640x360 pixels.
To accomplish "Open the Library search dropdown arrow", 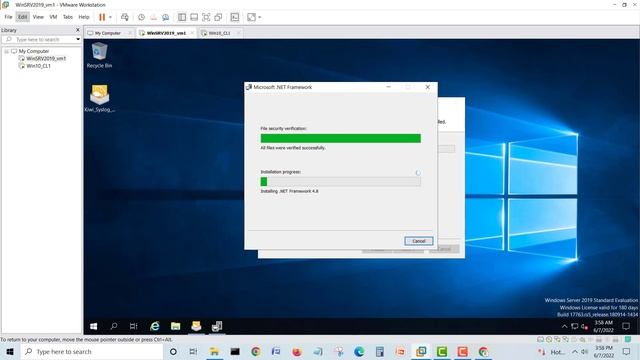I will [x=78, y=40].
